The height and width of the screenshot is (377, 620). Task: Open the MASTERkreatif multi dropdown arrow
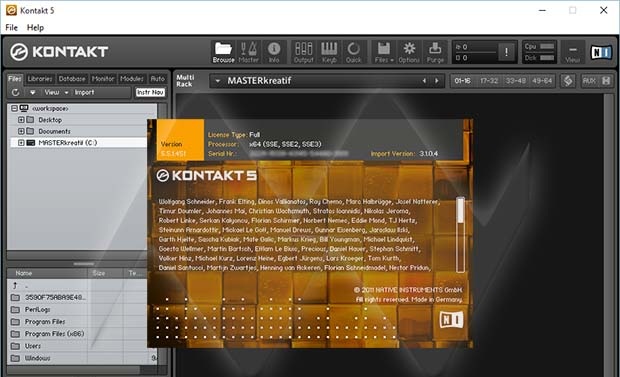coord(217,81)
